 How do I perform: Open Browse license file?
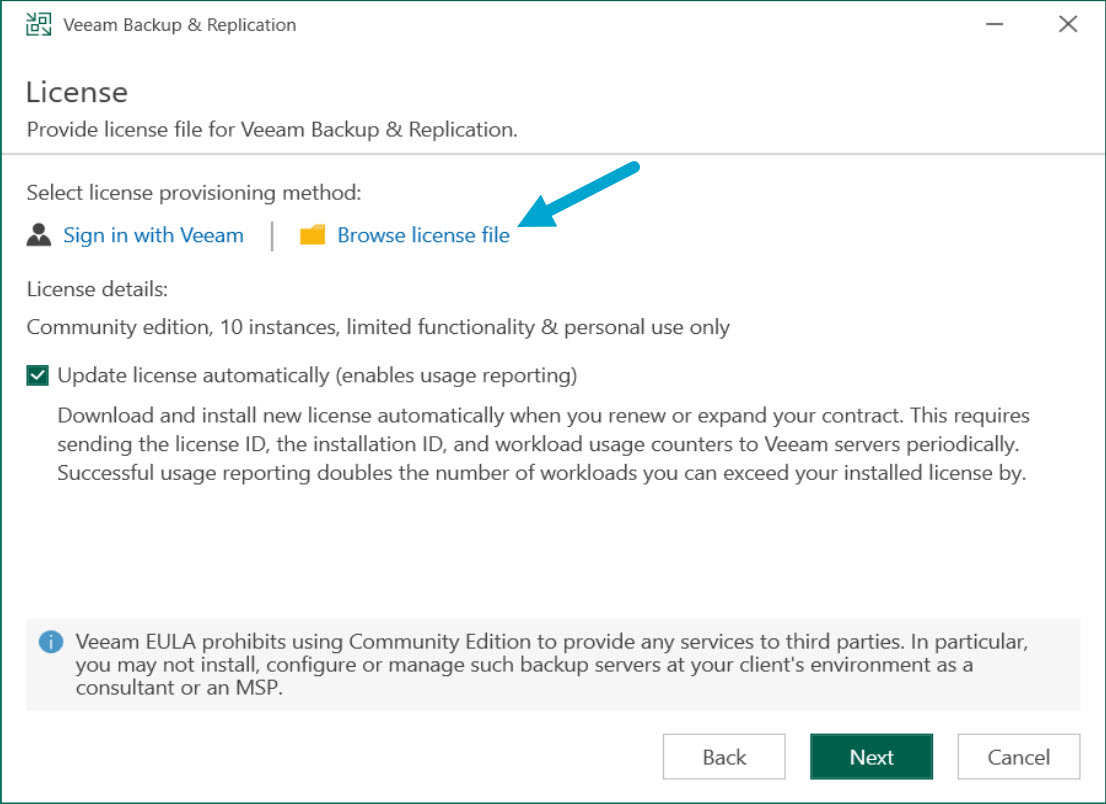coord(423,234)
